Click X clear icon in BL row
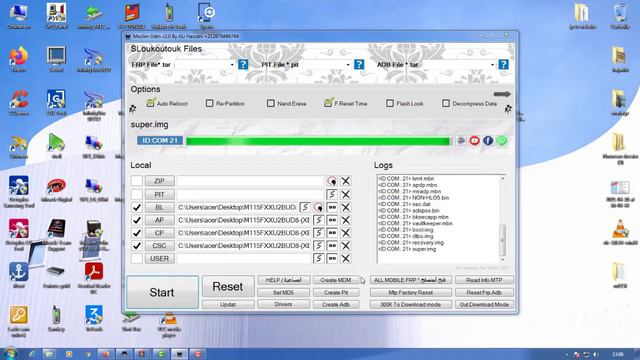The height and width of the screenshot is (360, 640). pyautogui.click(x=345, y=207)
